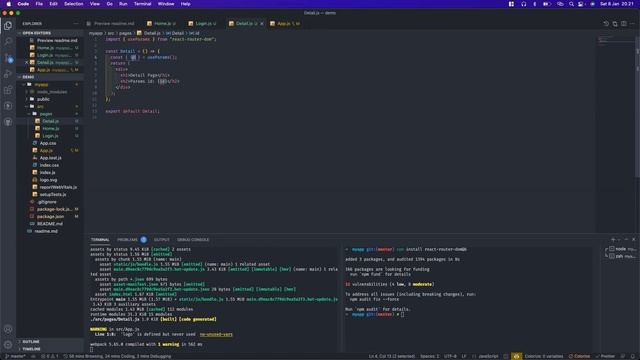The width and height of the screenshot is (640, 360).
Task: Click the new terminal plus icon
Action: 613,240
